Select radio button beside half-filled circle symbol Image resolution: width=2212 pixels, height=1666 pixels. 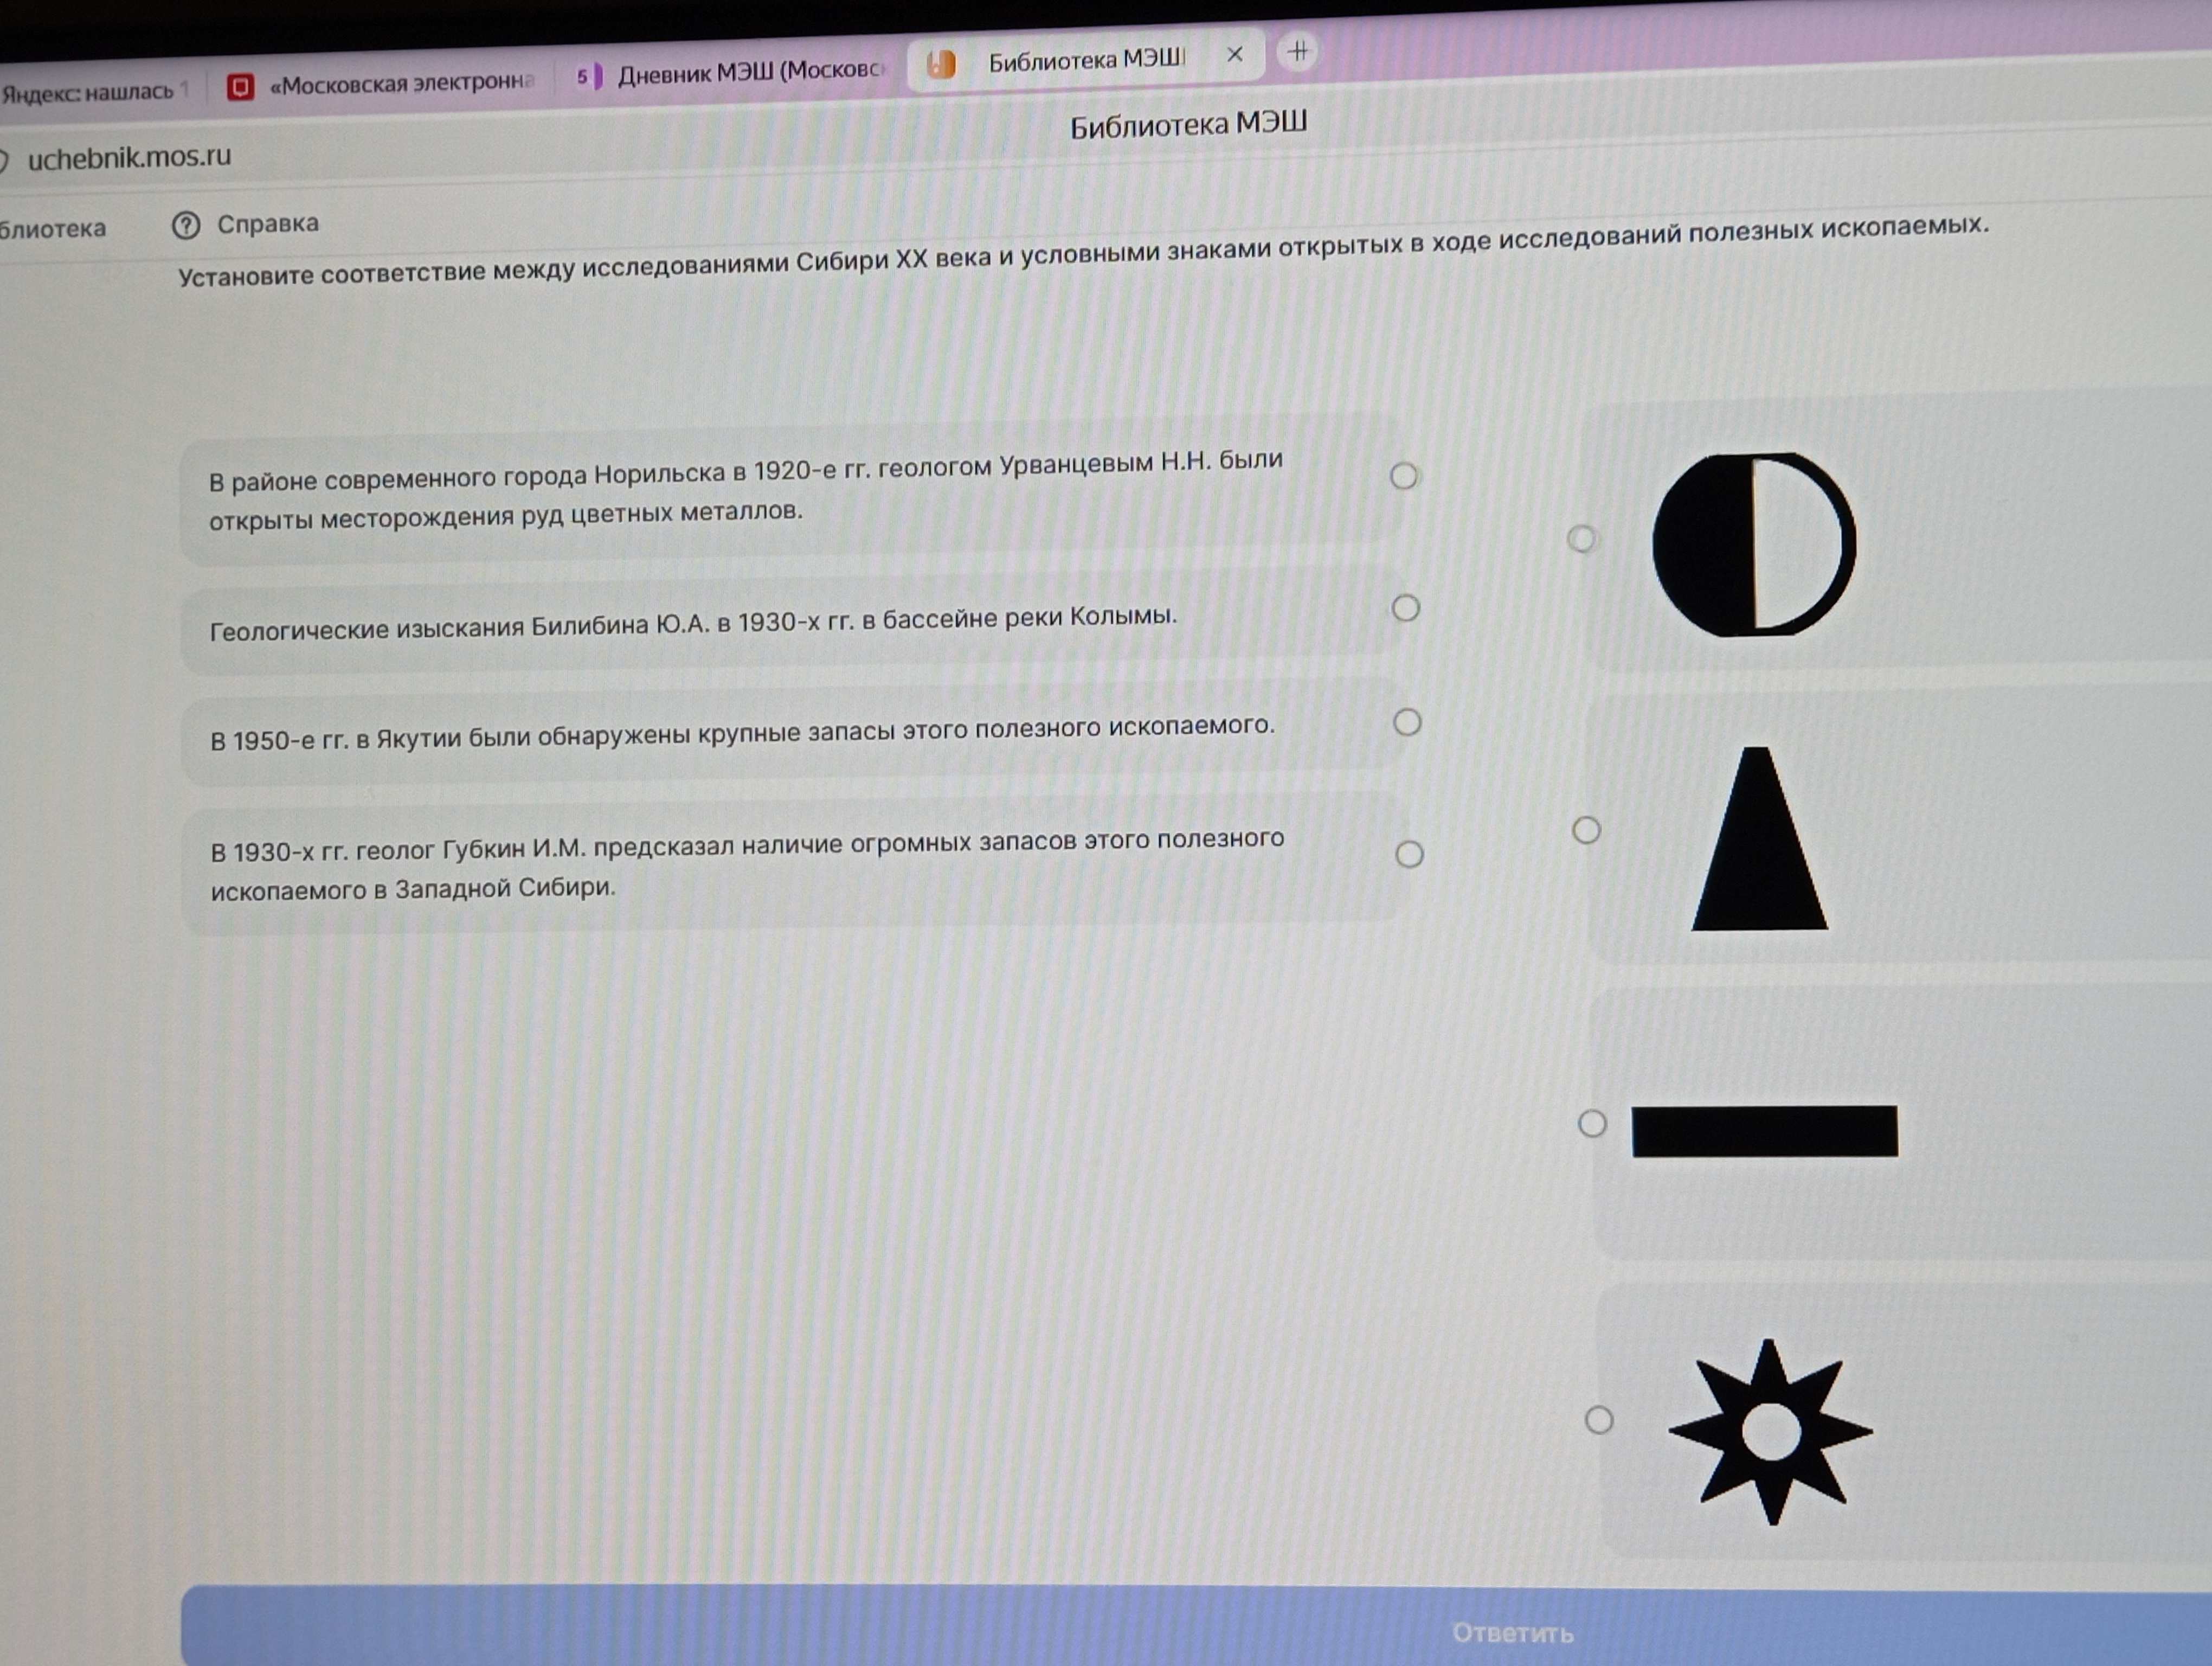pos(1580,539)
